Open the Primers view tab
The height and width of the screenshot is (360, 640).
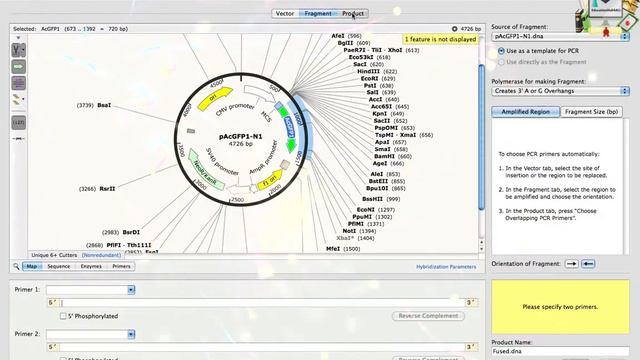(x=121, y=267)
